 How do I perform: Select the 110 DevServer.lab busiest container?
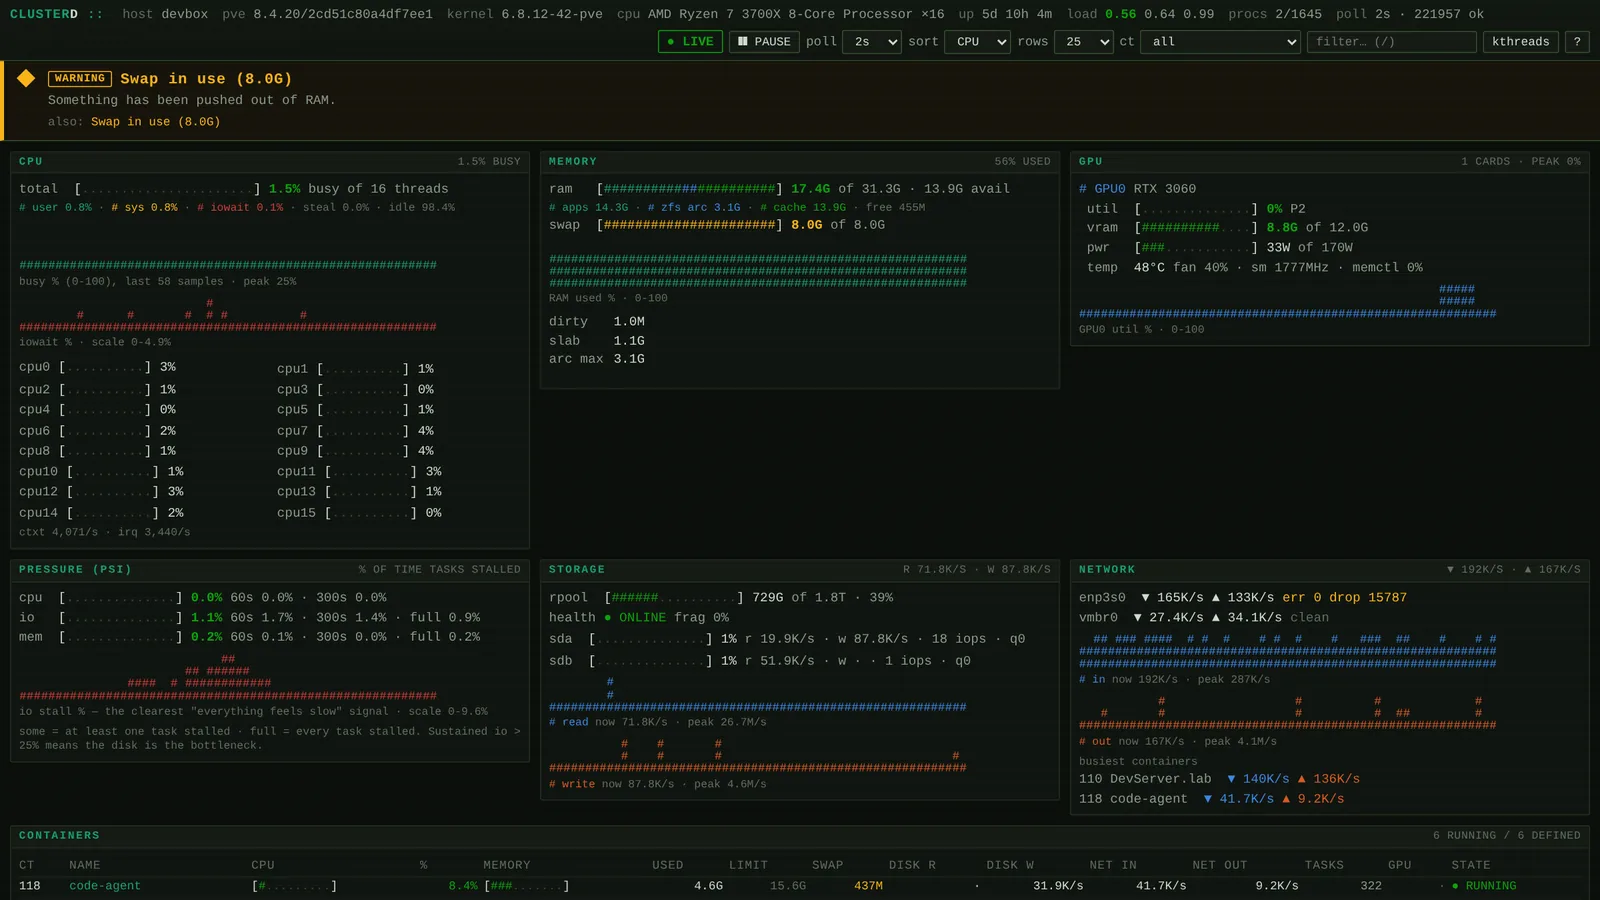[1219, 779]
